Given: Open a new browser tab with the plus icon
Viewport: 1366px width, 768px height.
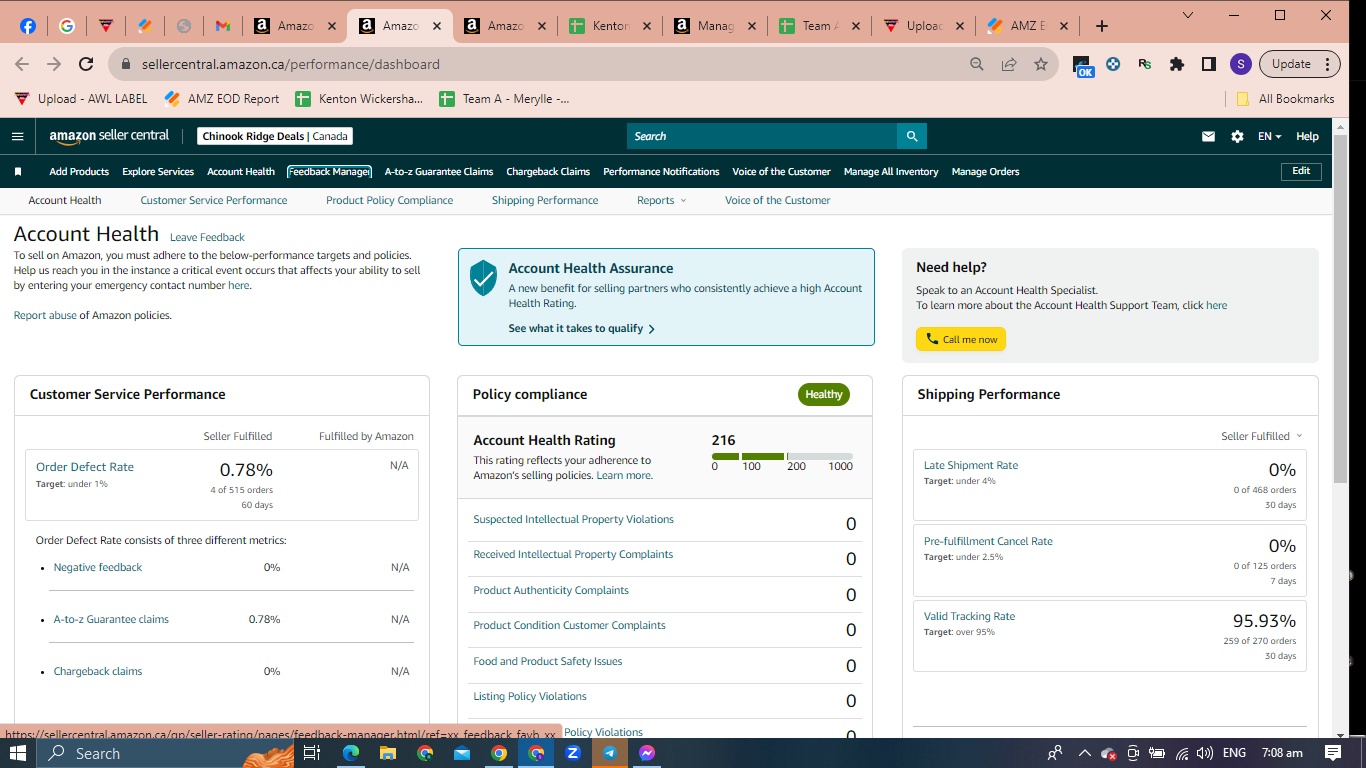Looking at the screenshot, I should pyautogui.click(x=1102, y=26).
